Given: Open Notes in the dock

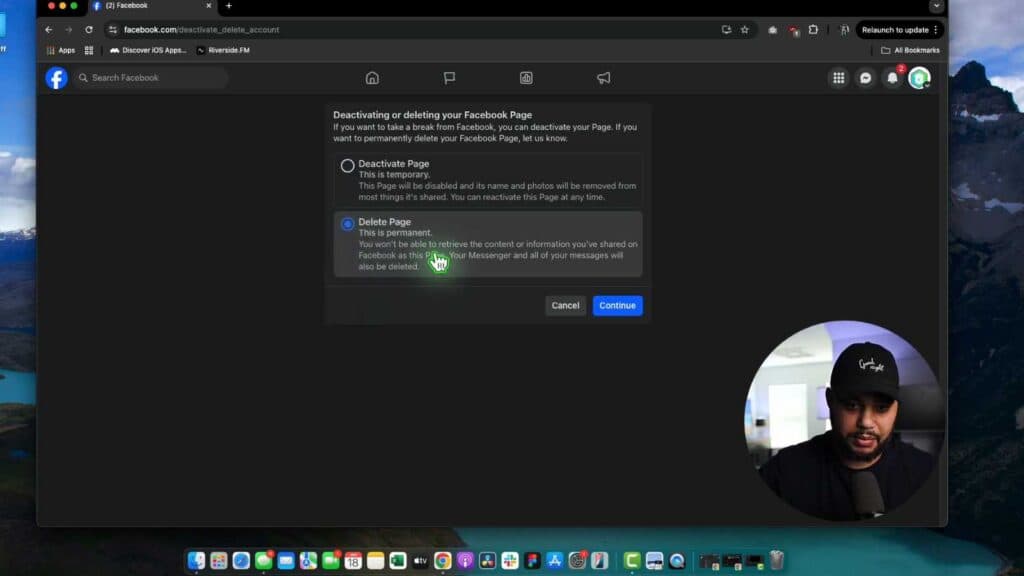Looking at the screenshot, I should [x=376, y=560].
